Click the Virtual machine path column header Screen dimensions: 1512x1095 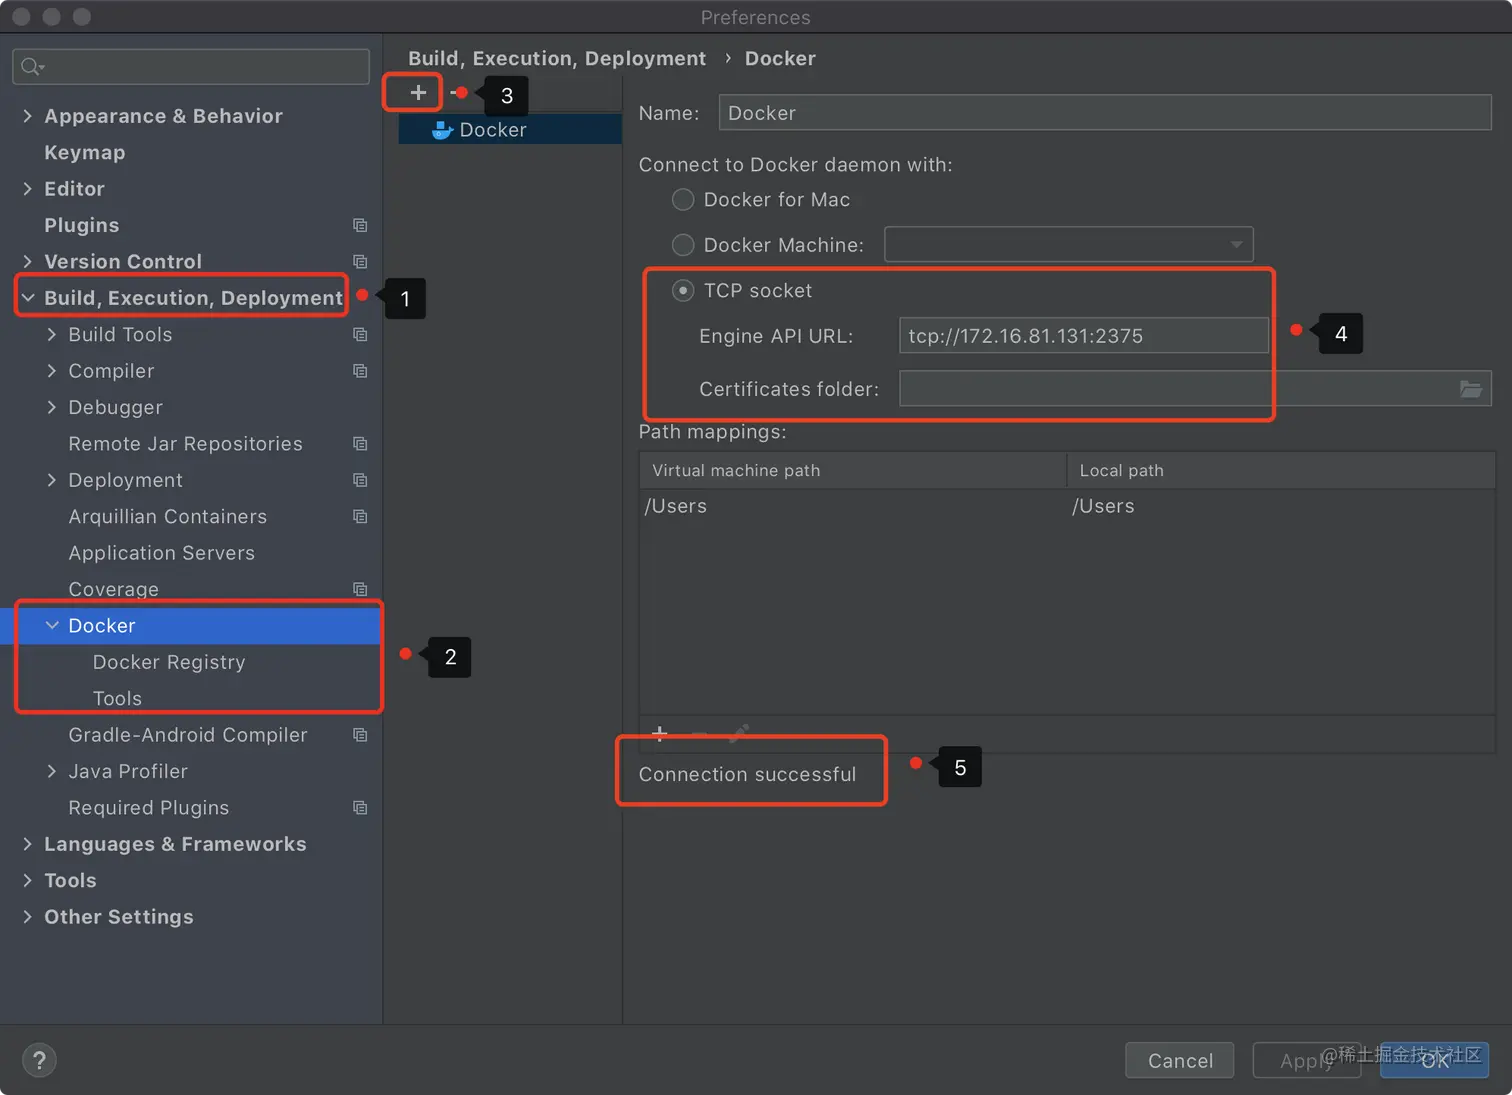coord(853,471)
